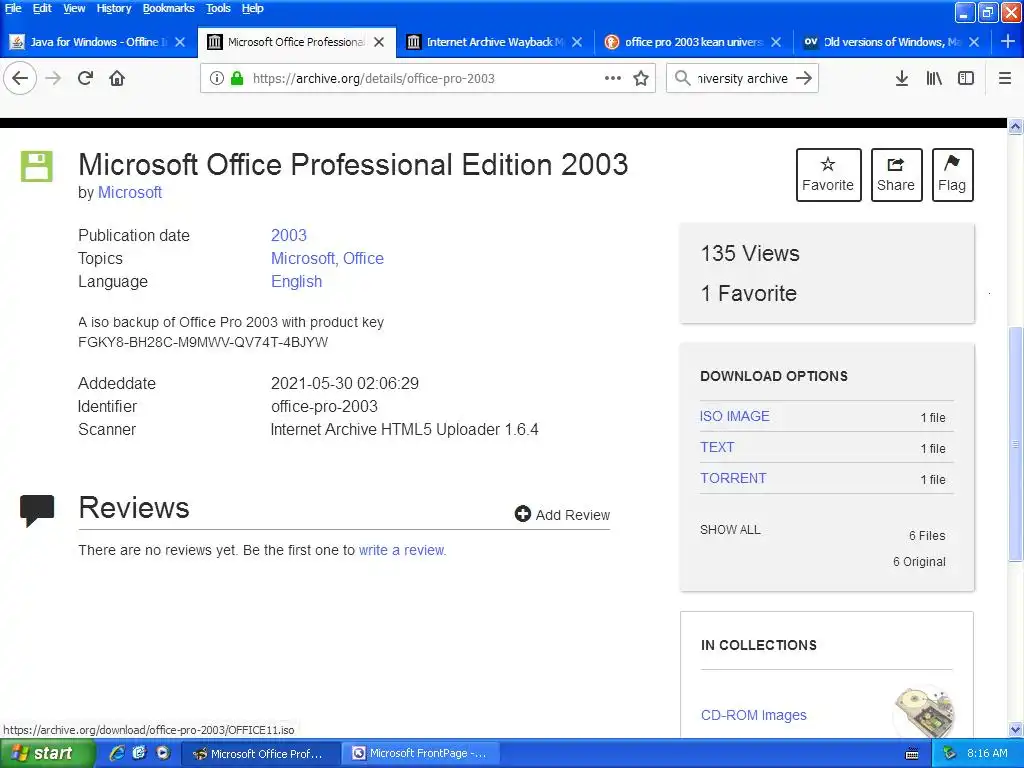Download the TORRENT file
The width and height of the screenshot is (1024, 768).
[733, 478]
